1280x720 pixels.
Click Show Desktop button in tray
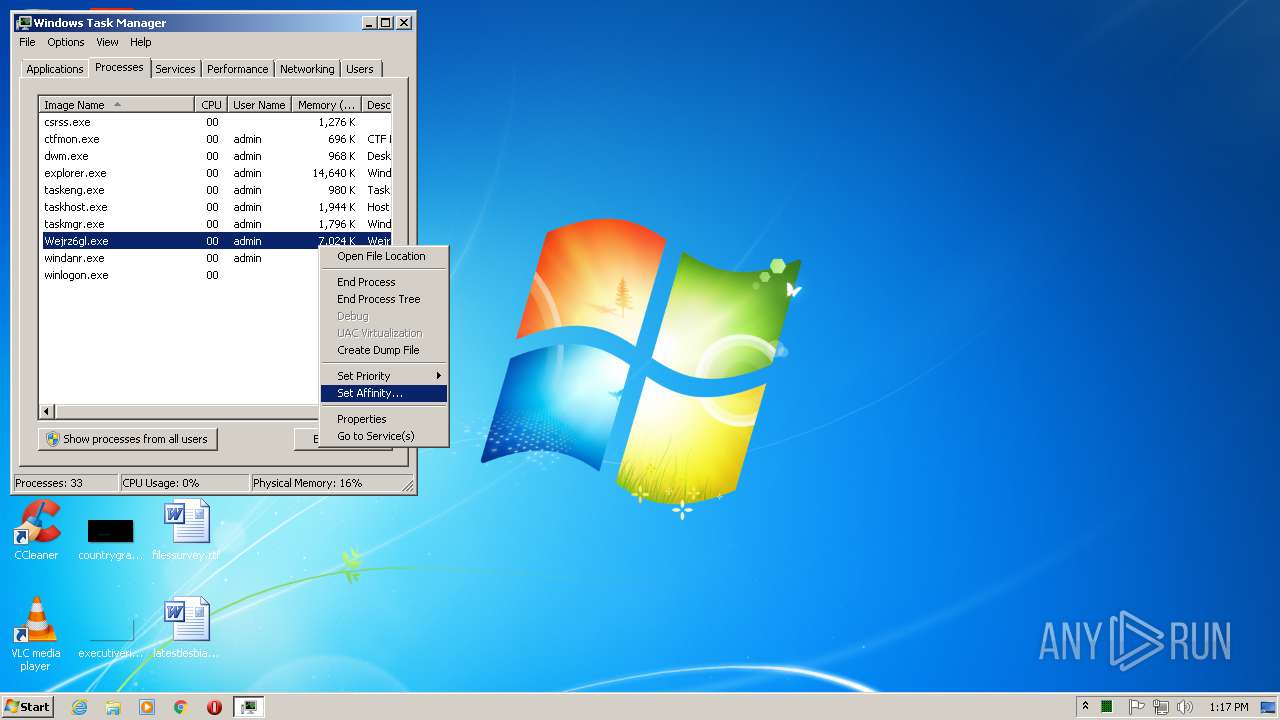[x=1269, y=707]
